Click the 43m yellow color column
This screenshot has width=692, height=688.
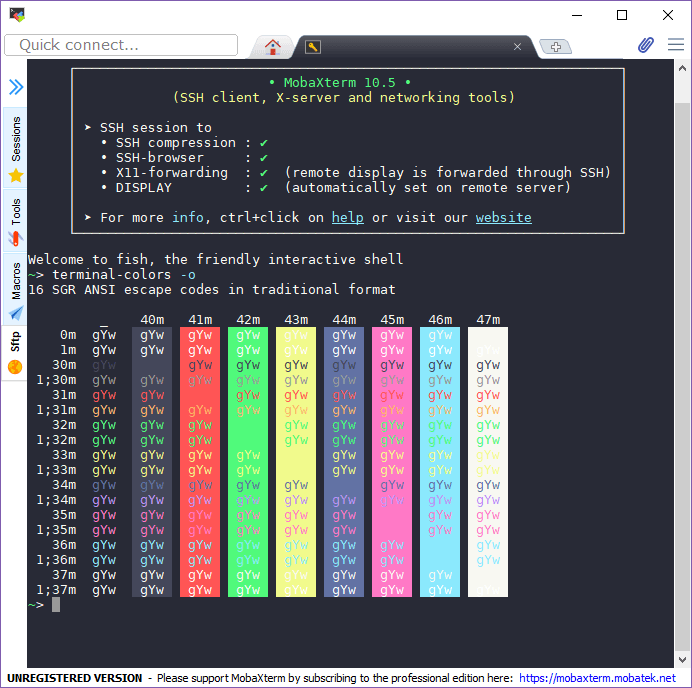(296, 462)
